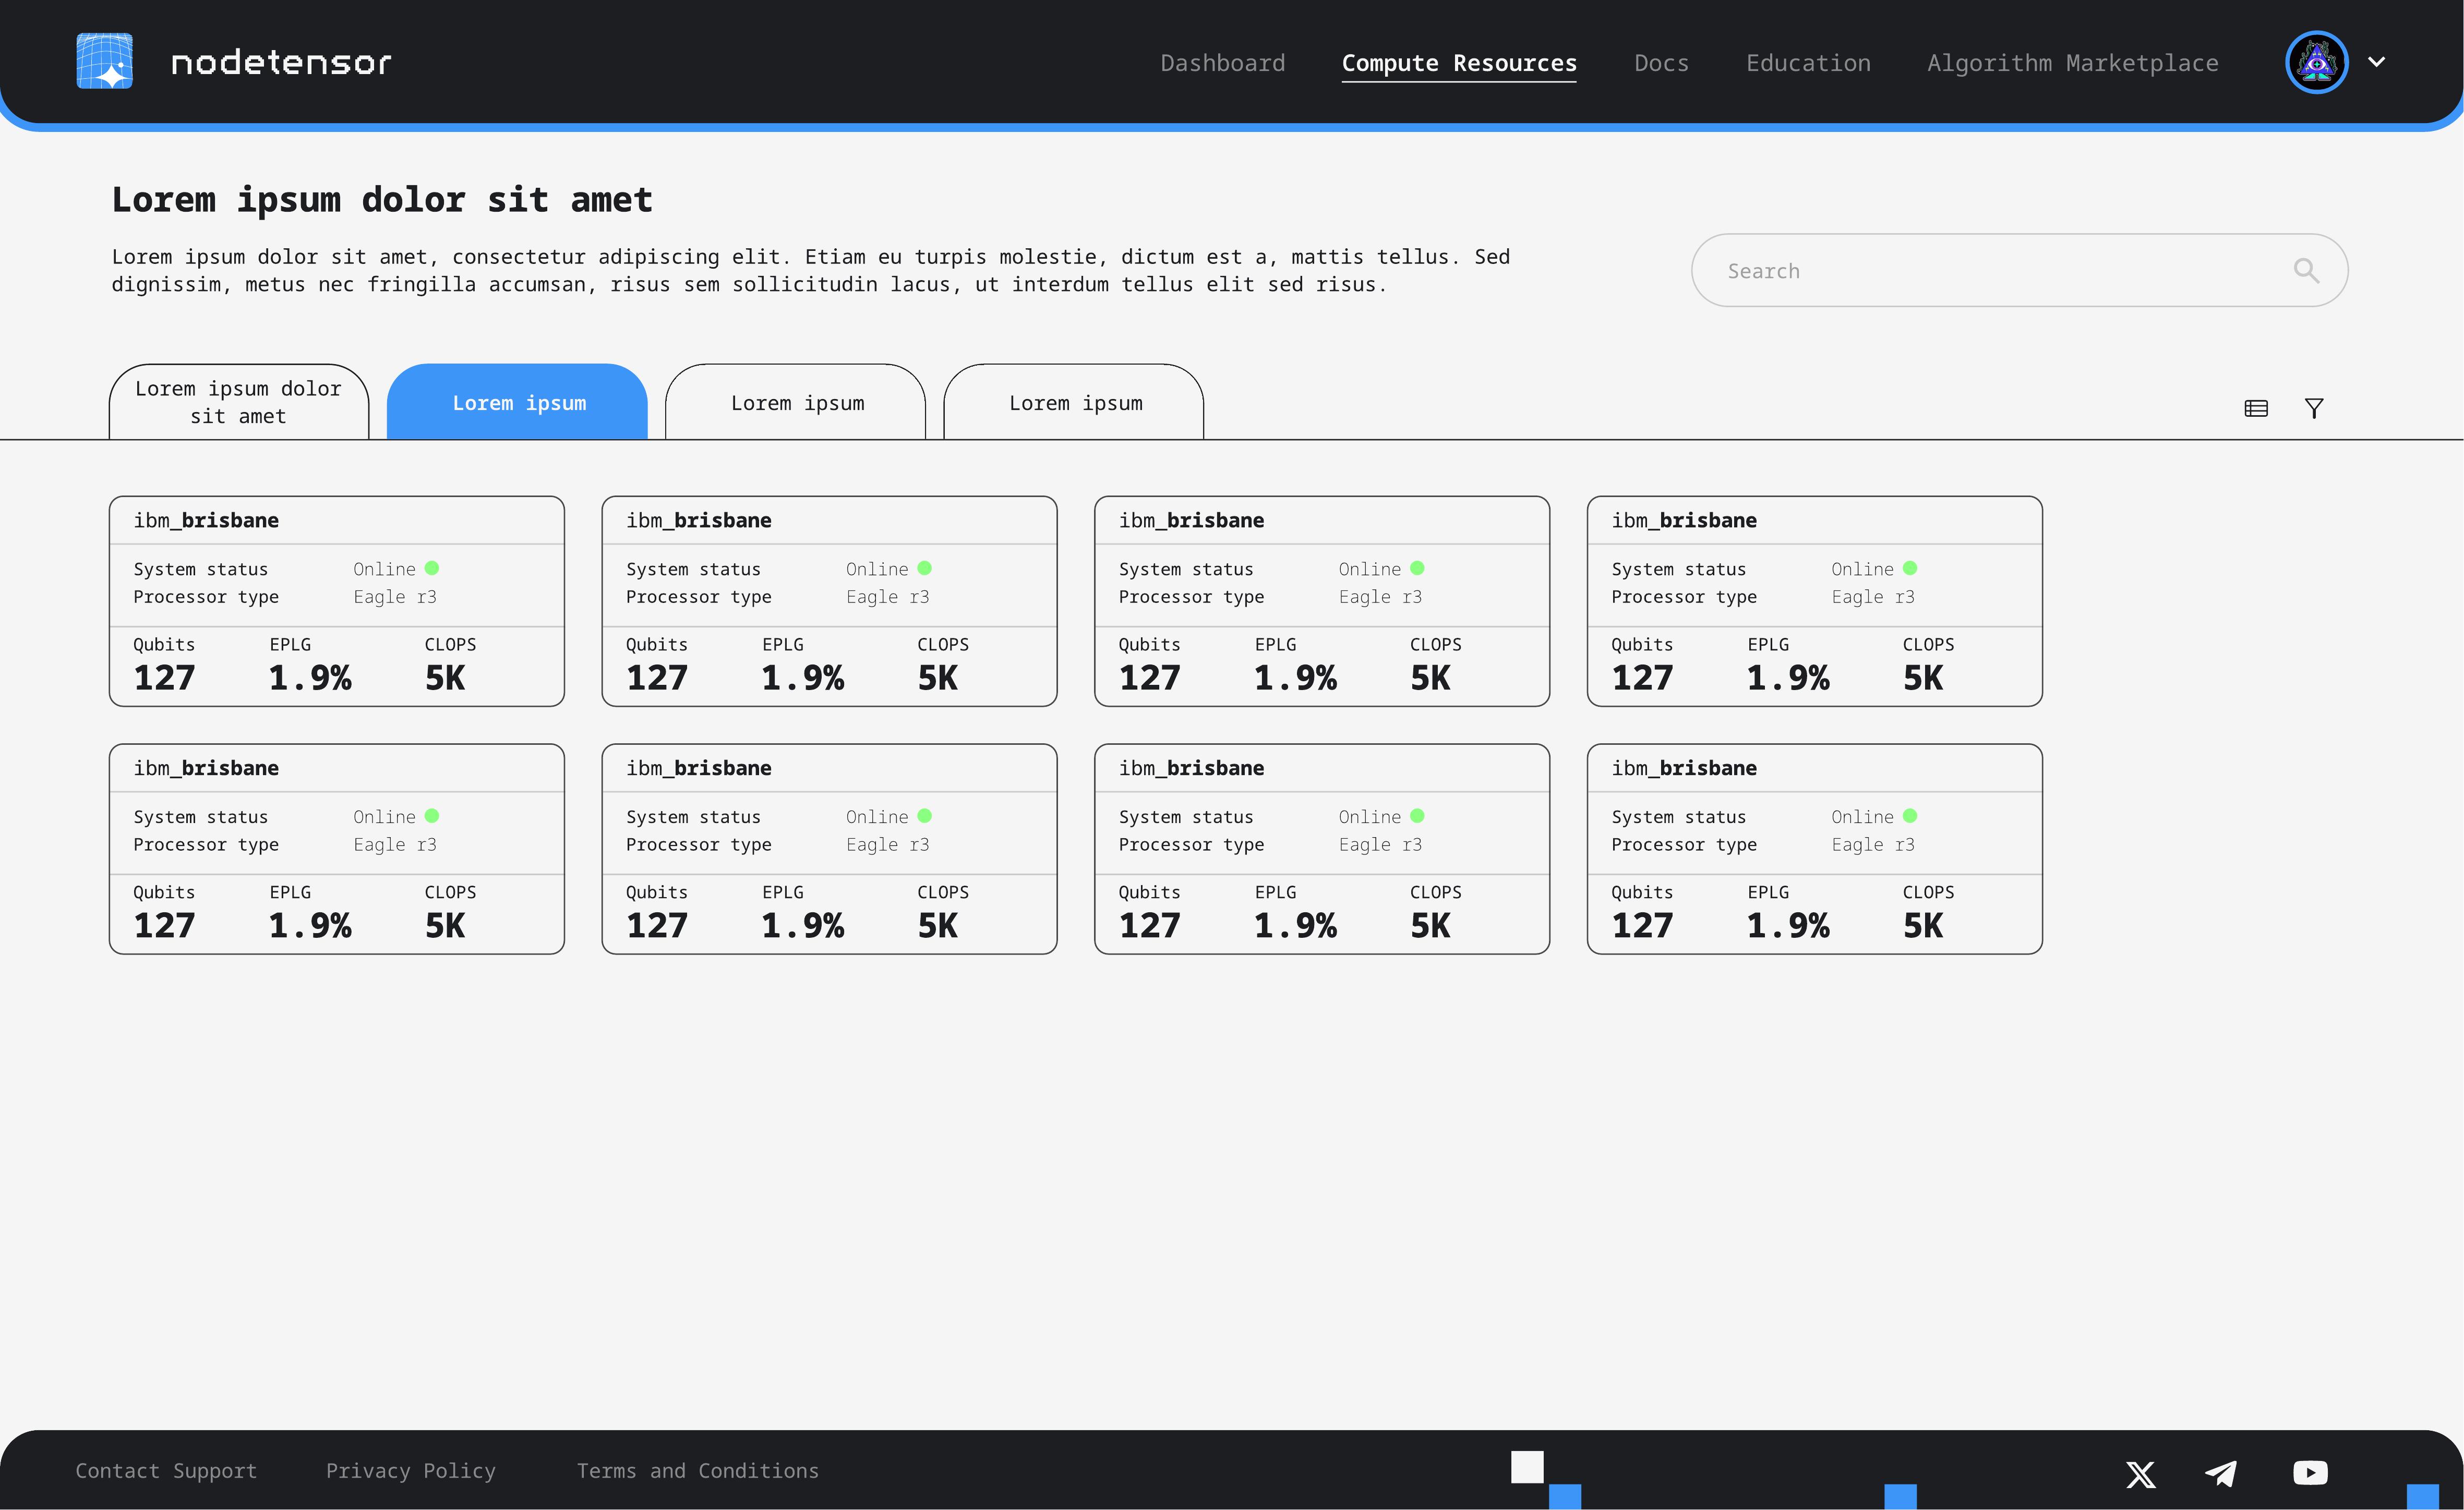
Task: Expand the profile options with the down arrow
Action: coord(2378,61)
